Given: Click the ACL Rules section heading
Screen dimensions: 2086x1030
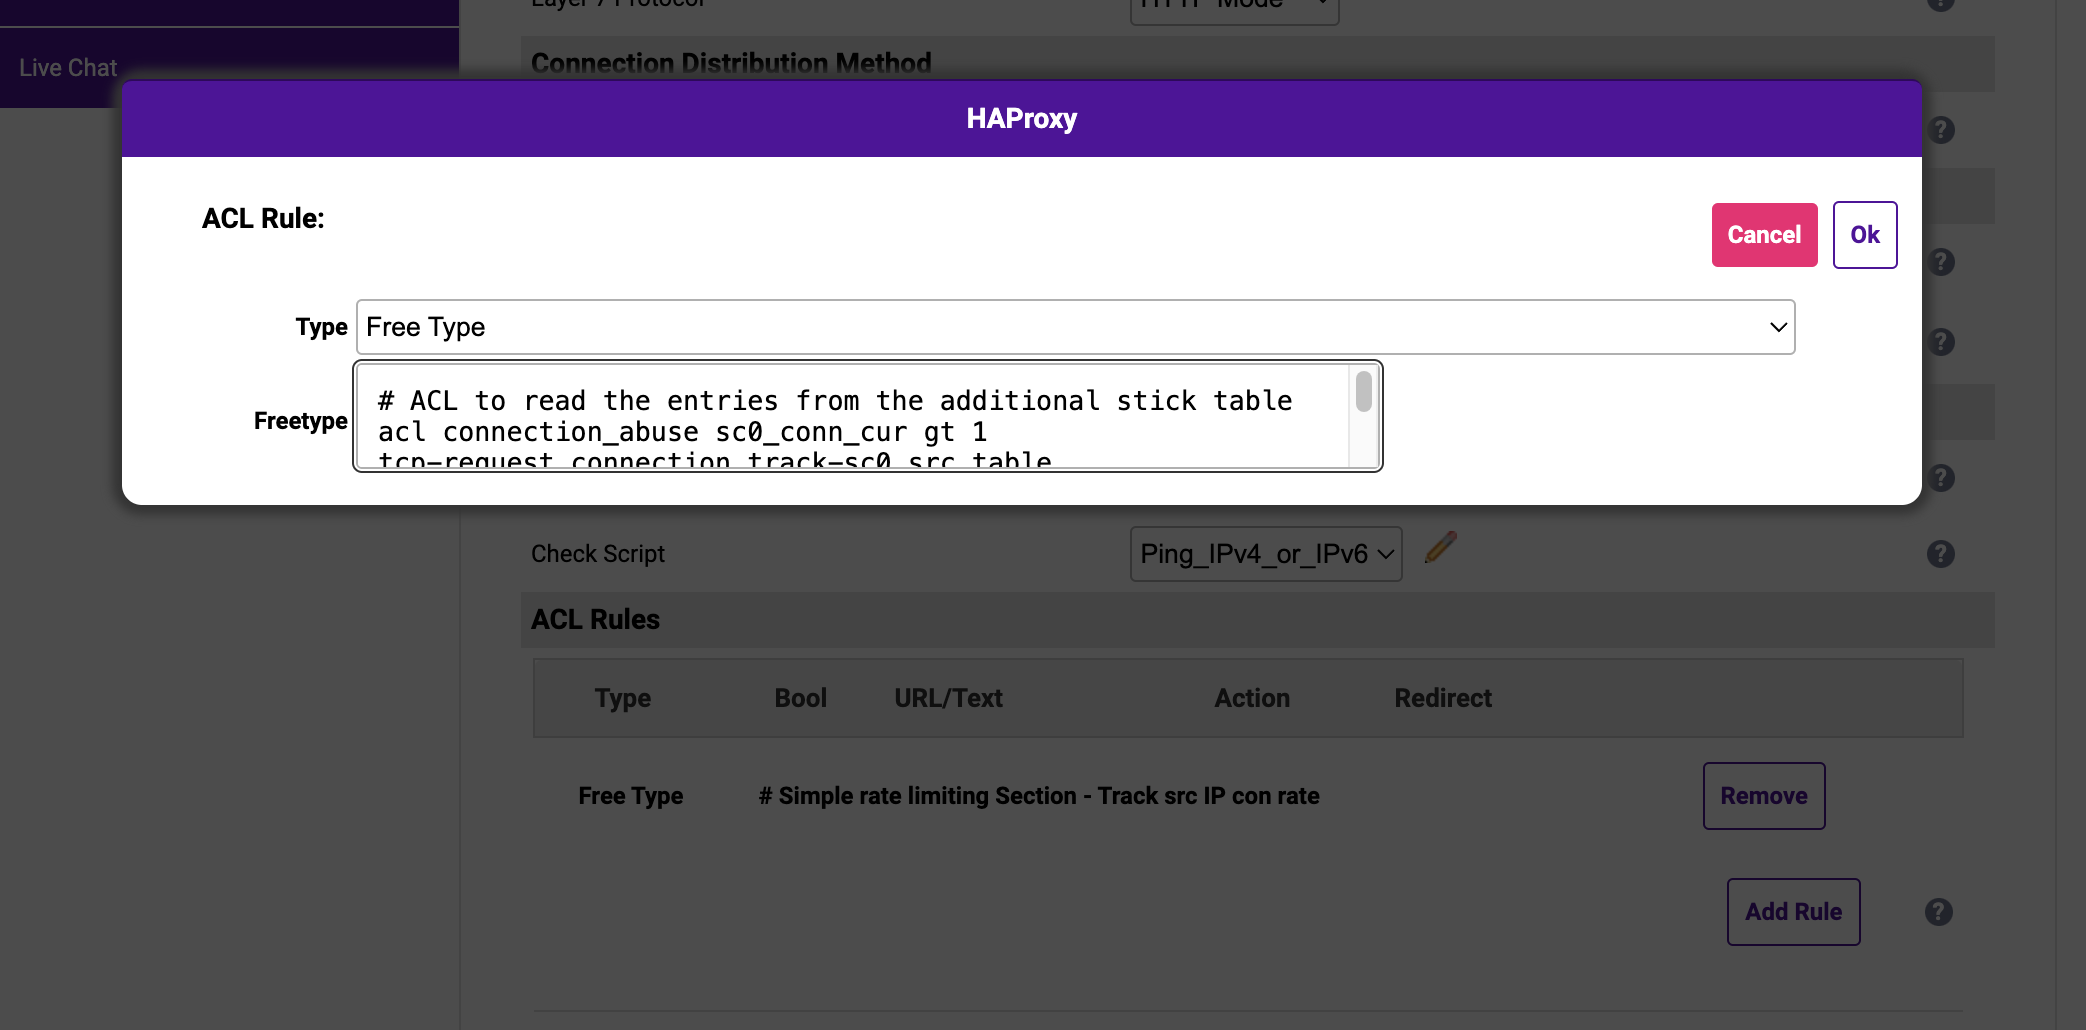Looking at the screenshot, I should (x=596, y=620).
